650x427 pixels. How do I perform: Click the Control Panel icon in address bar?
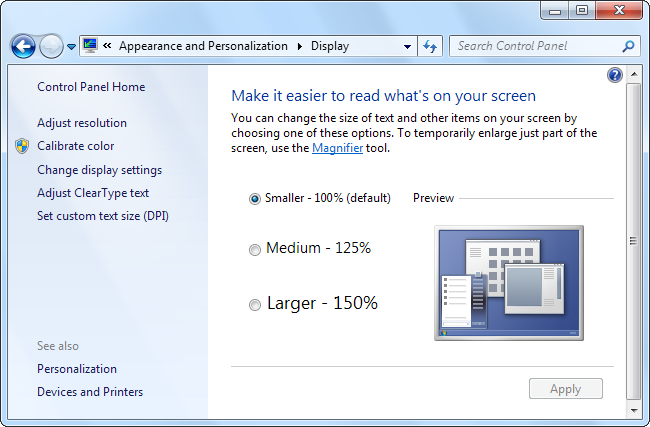(x=90, y=45)
